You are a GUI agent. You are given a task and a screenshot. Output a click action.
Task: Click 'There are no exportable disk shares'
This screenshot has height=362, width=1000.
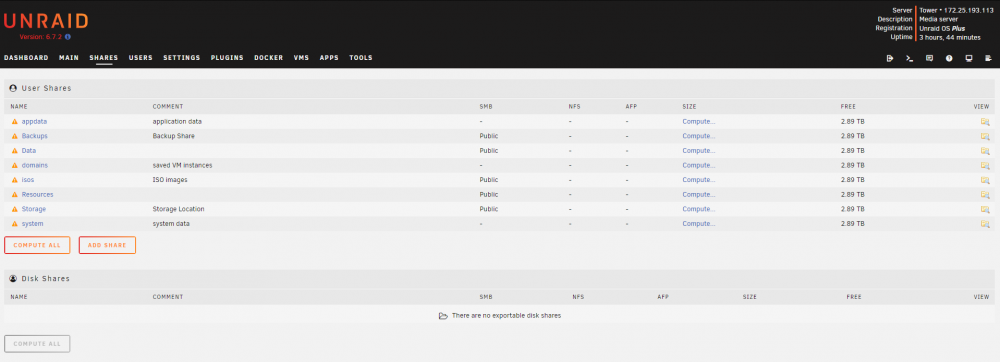[506, 315]
